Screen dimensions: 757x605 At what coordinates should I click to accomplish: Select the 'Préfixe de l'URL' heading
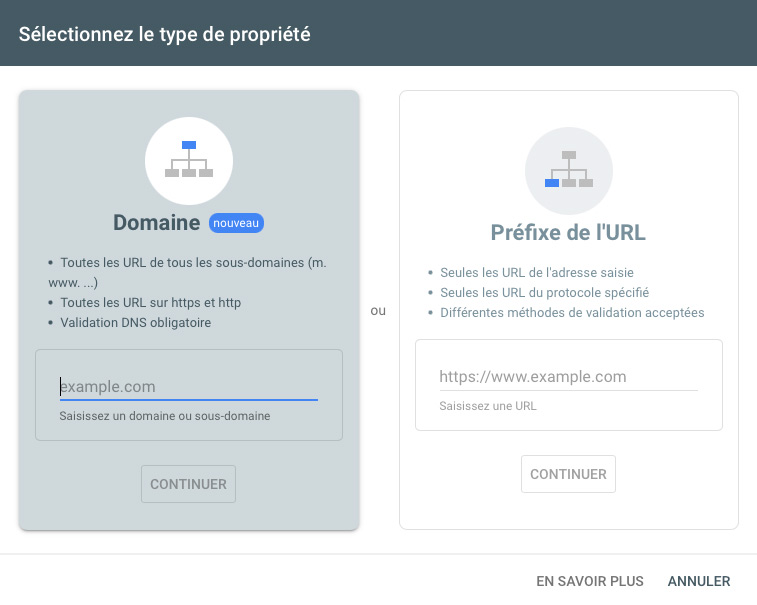tap(568, 233)
